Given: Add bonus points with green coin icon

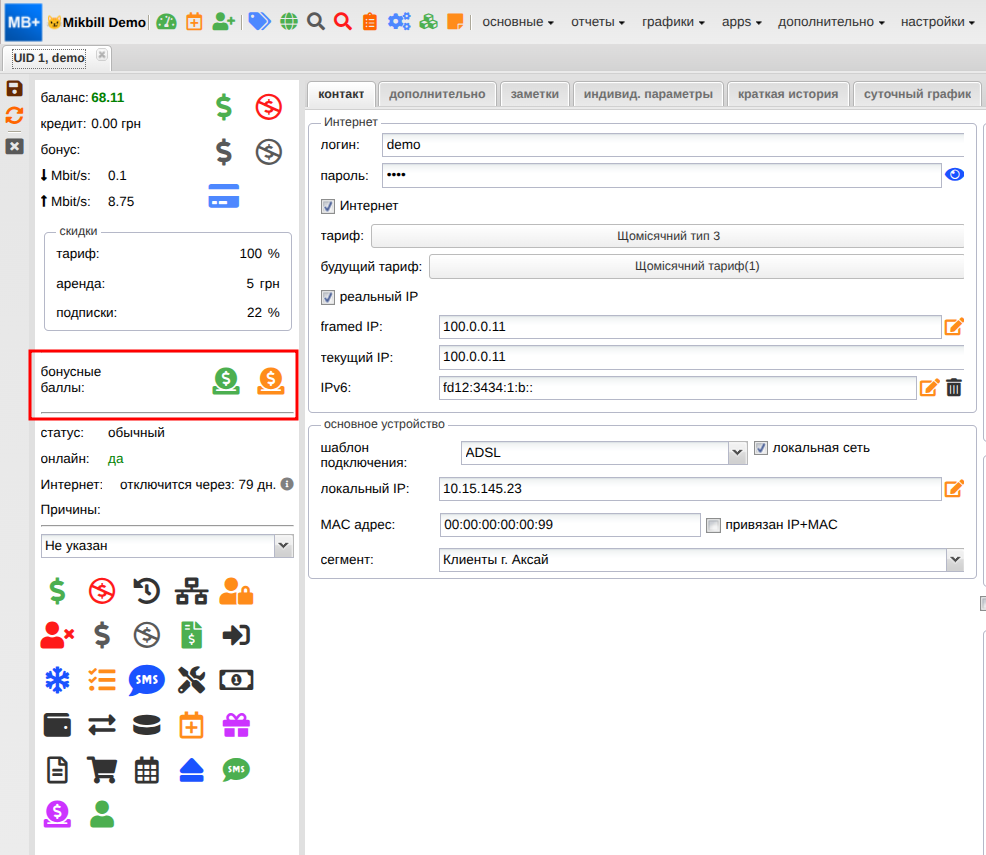Looking at the screenshot, I should (x=226, y=381).
